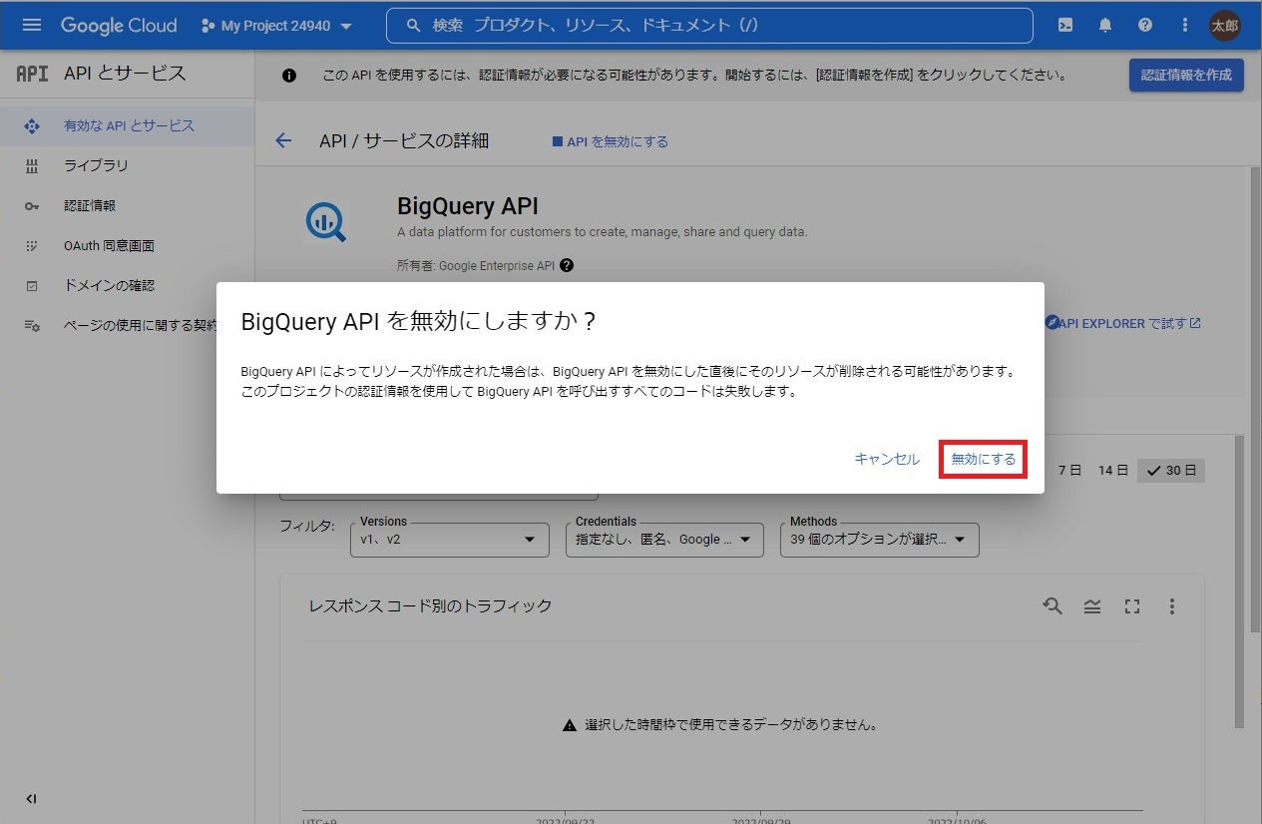1262x824 pixels.
Task: Activate Cloud Shell terminal icon
Action: 1065,26
